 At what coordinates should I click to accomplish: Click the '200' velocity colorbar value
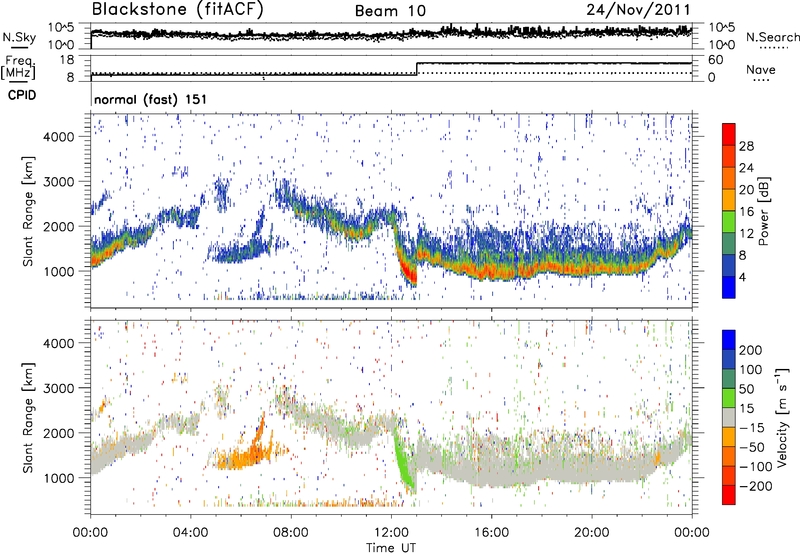751,350
